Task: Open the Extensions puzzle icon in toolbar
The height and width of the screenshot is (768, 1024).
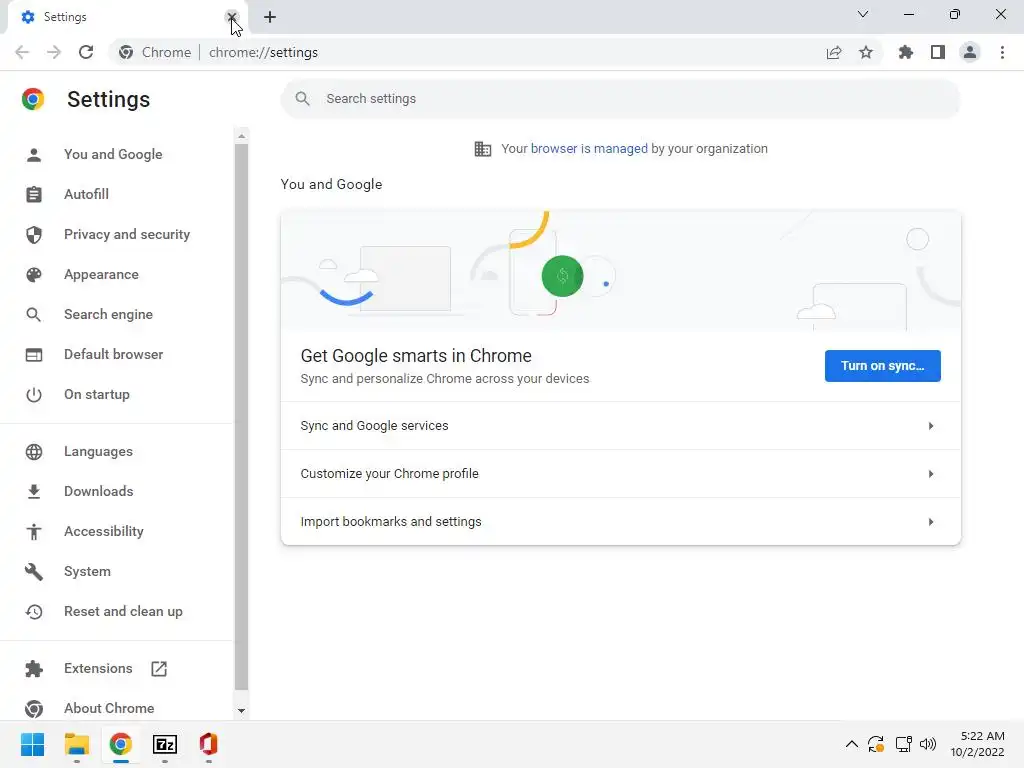Action: pos(905,52)
